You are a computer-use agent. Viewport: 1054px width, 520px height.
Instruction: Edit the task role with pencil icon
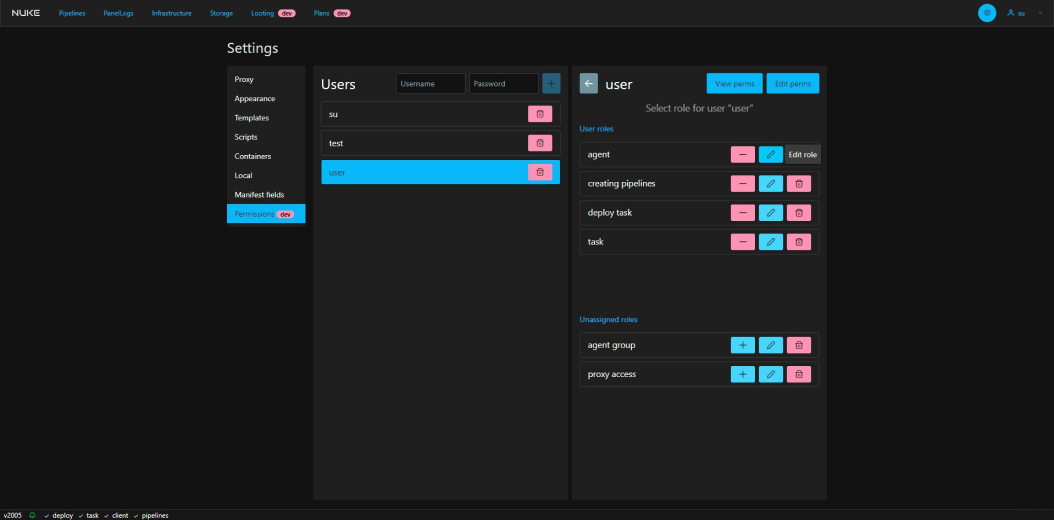(771, 241)
